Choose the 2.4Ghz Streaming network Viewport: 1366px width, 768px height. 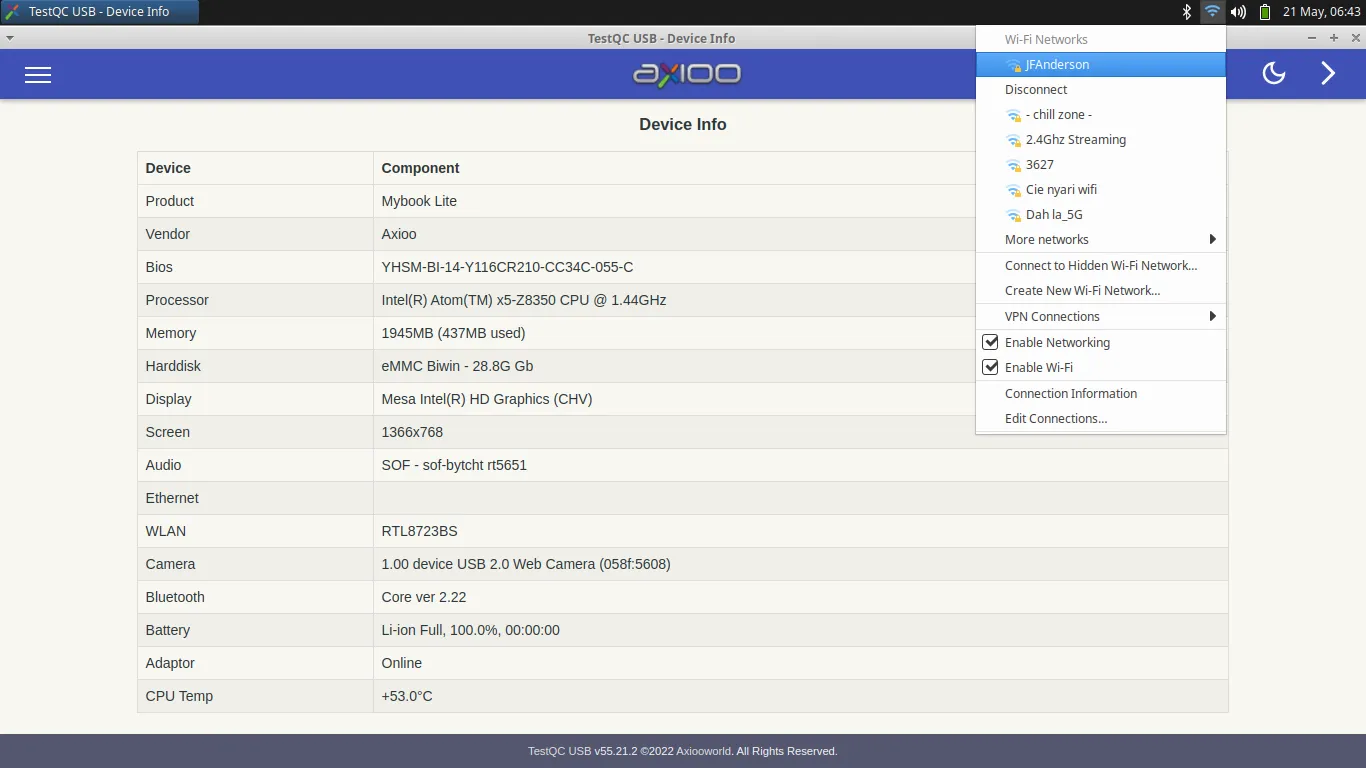coord(1075,140)
